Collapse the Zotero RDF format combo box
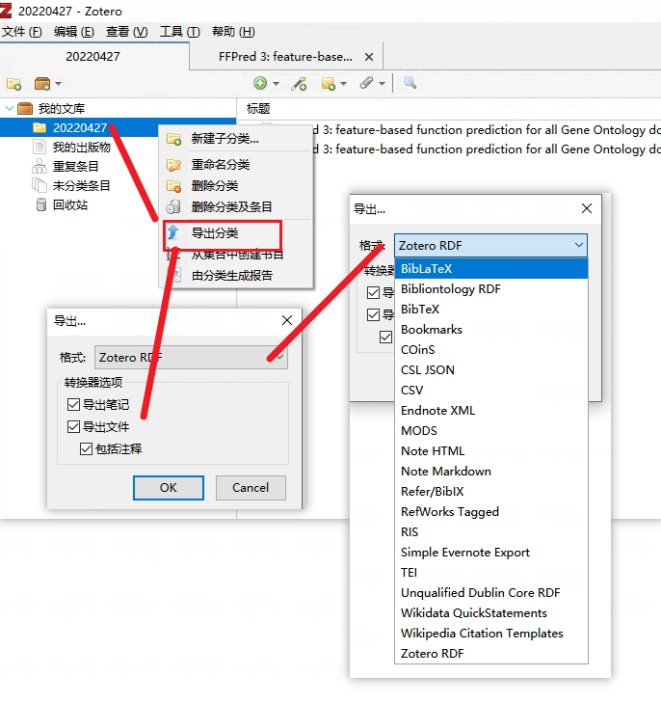The width and height of the screenshot is (661, 703). point(491,245)
